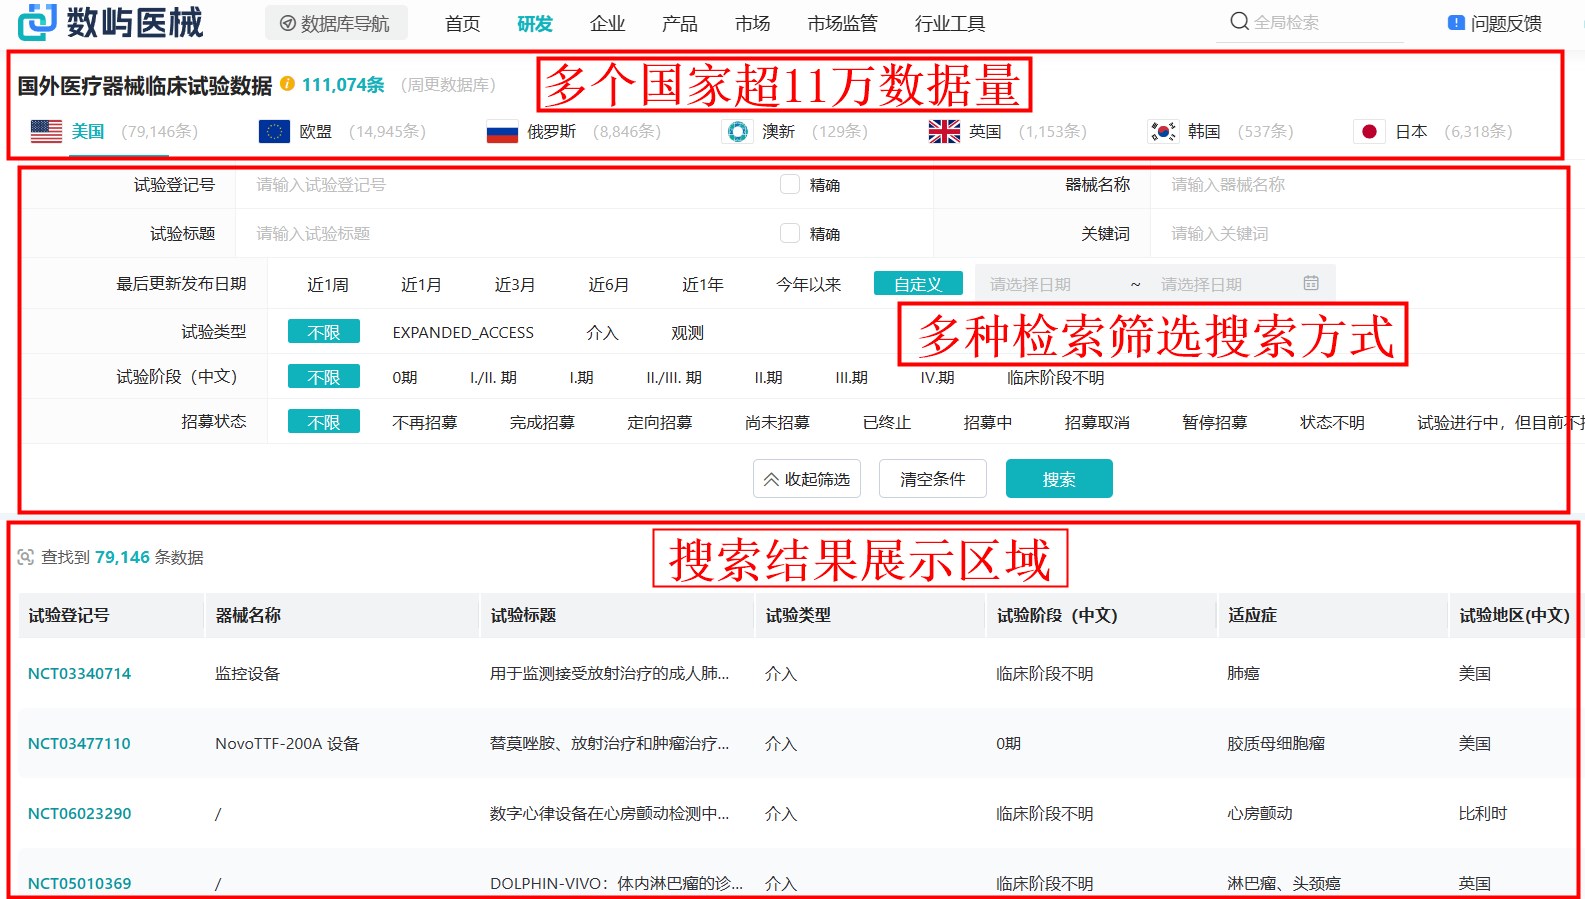Screen dimensions: 1585x899
Task: Select the Russia flag 俄罗斯 database
Action: click(502, 132)
